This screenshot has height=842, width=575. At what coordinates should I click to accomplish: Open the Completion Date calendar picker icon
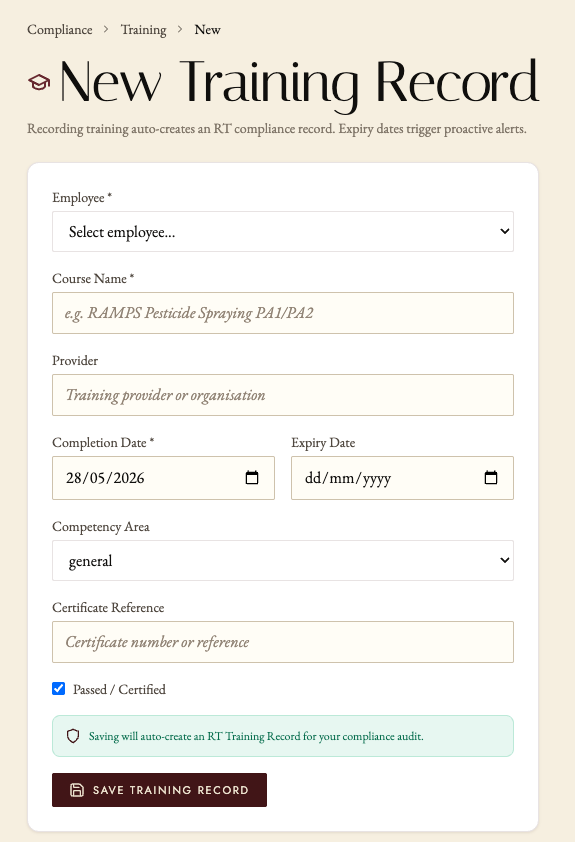coord(252,477)
